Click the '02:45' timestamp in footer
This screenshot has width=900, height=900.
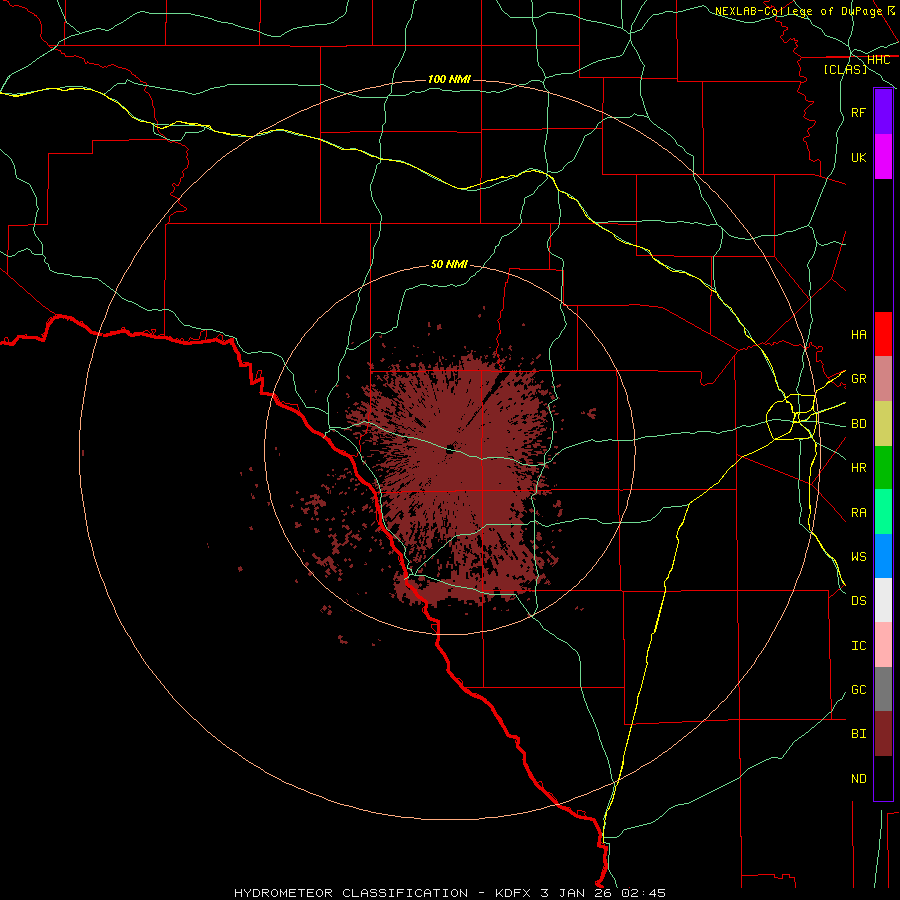tap(642, 893)
